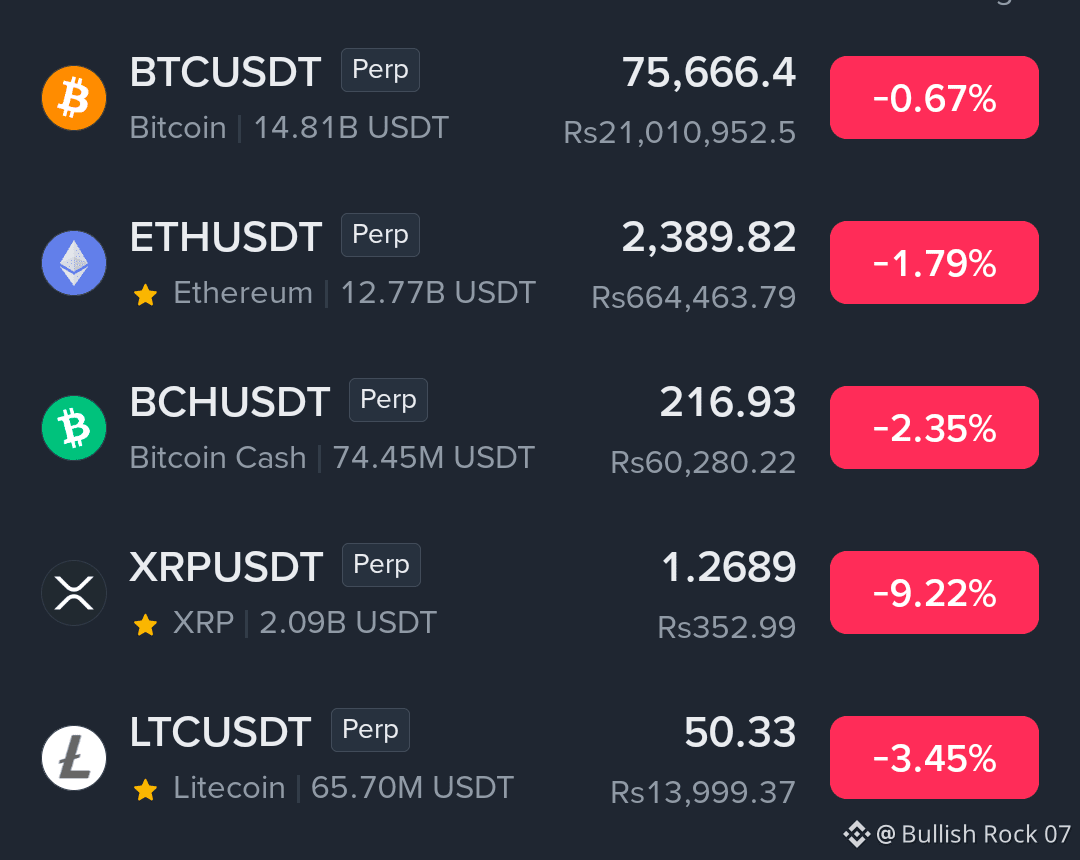The width and height of the screenshot is (1080, 860).
Task: Tap the -9.22% change button for XRPUSDT
Action: (x=934, y=592)
